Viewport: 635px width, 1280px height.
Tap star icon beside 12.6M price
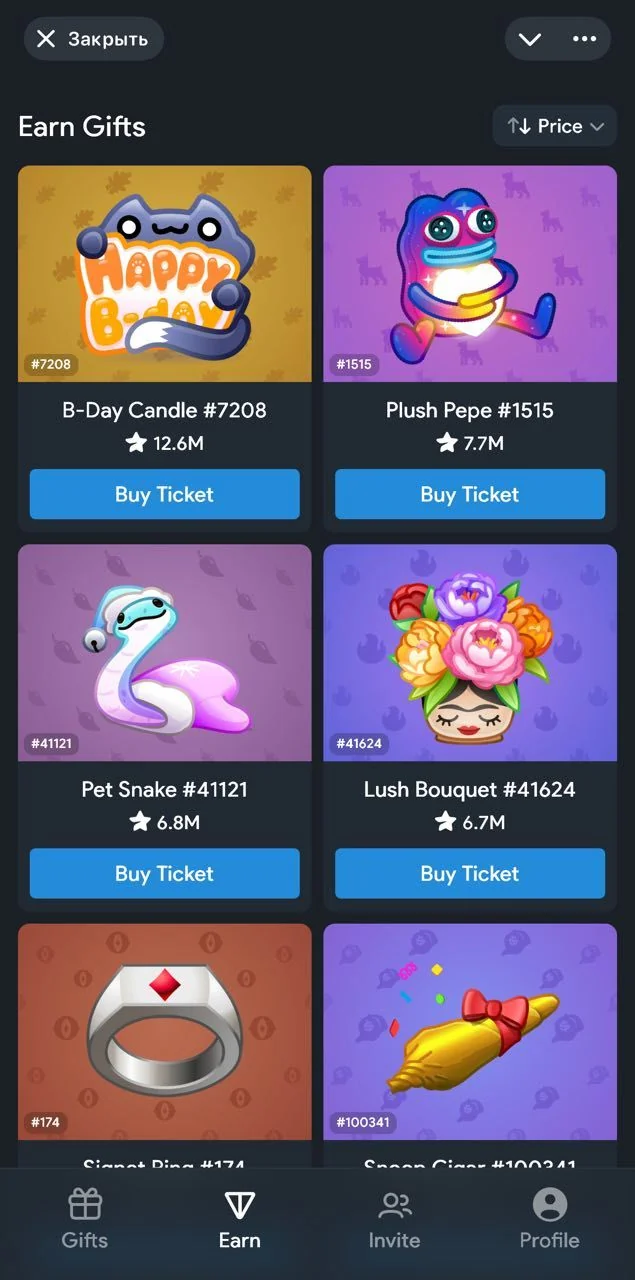pos(136,443)
